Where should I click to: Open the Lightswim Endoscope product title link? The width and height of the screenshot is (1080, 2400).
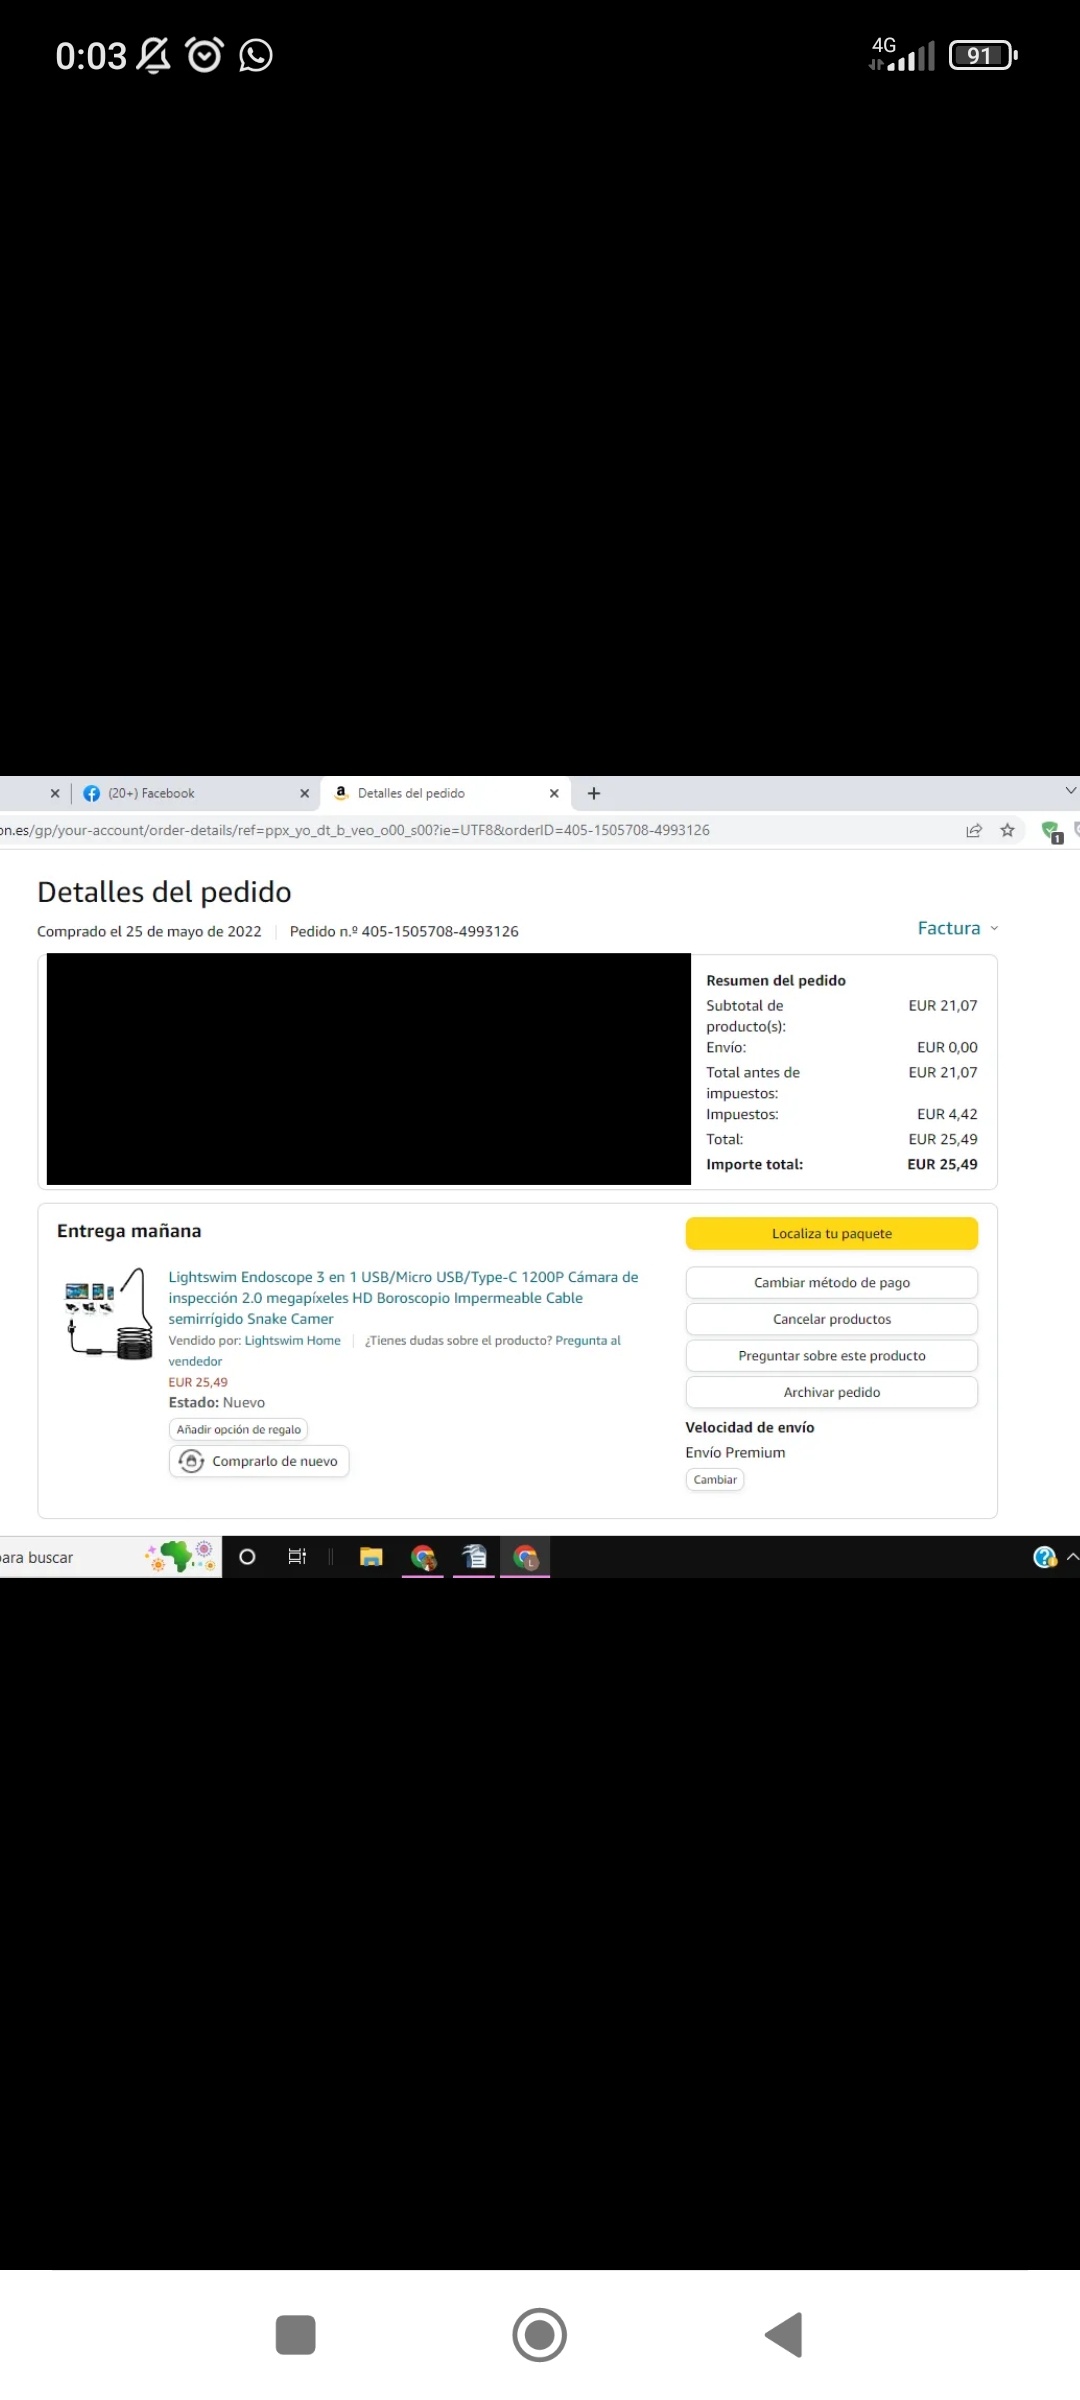click(403, 1298)
